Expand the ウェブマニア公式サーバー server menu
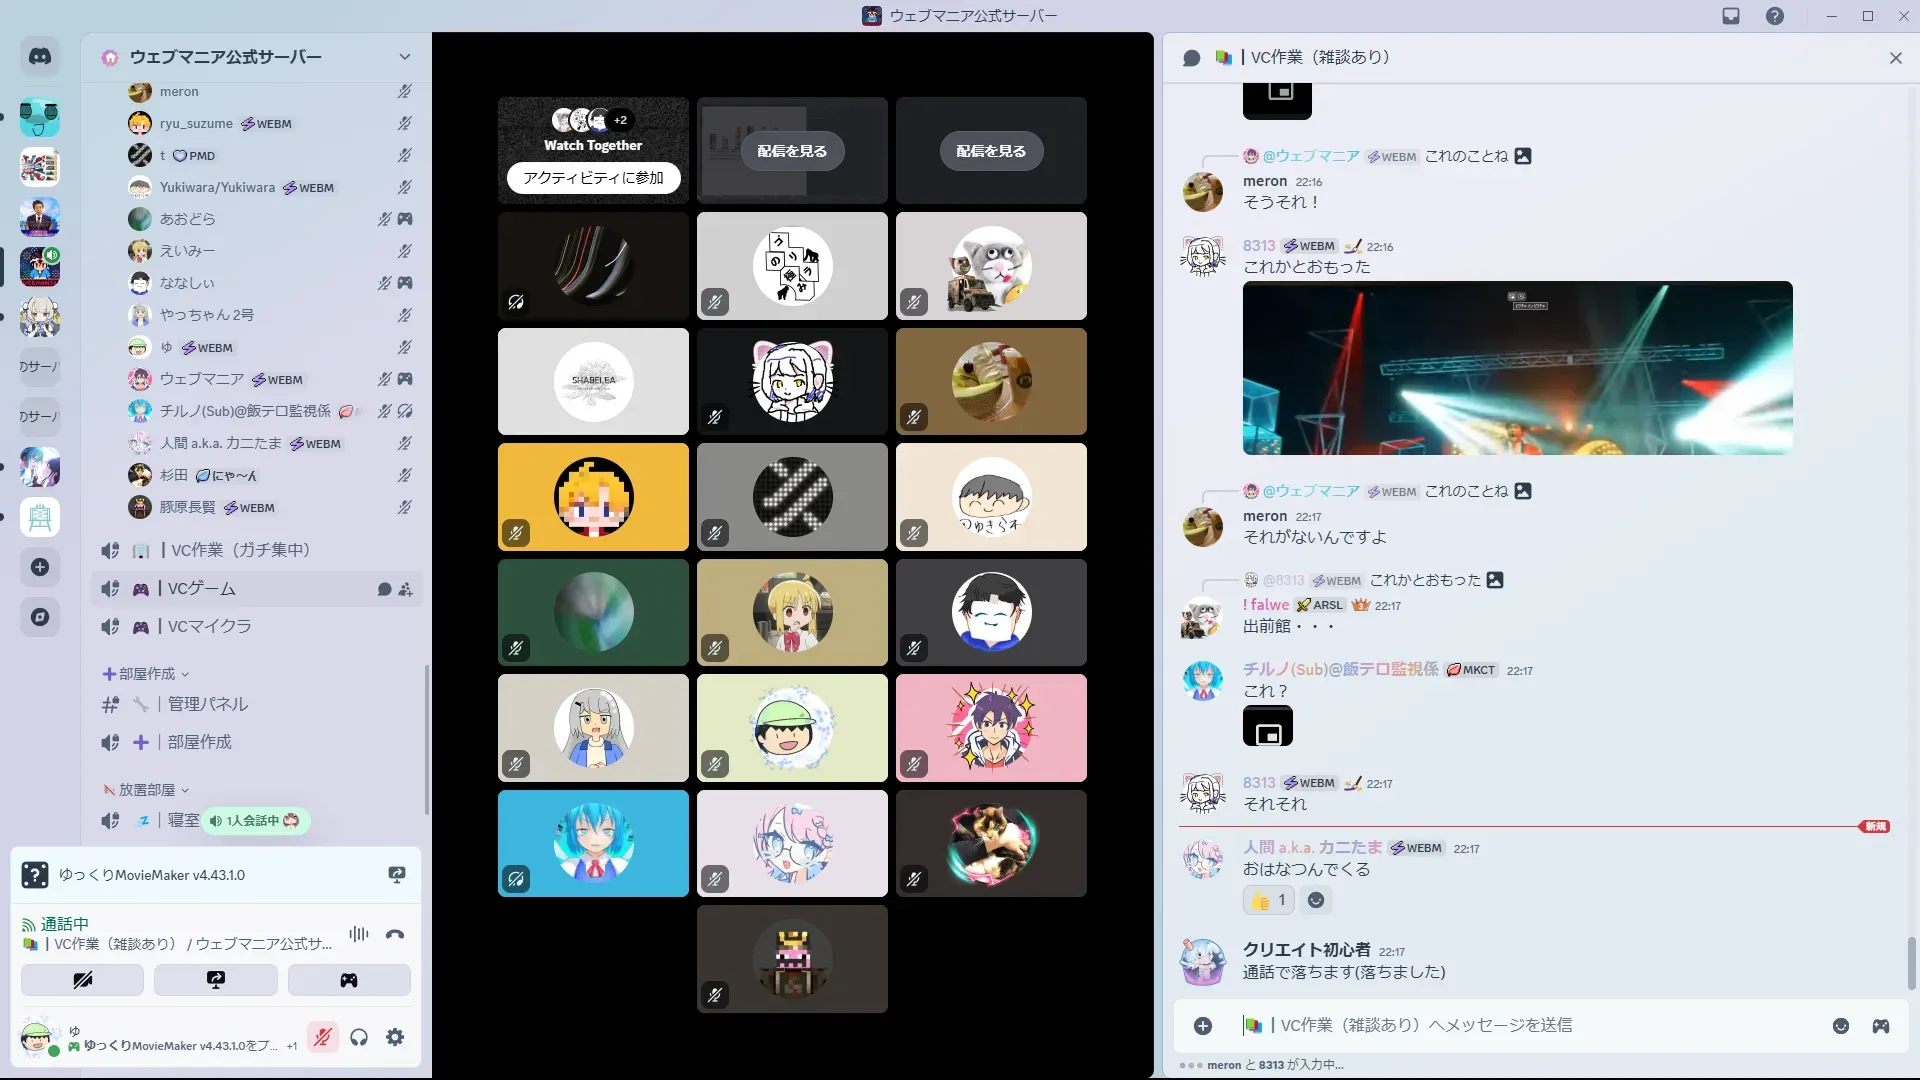The height and width of the screenshot is (1080, 1920). pyautogui.click(x=404, y=57)
